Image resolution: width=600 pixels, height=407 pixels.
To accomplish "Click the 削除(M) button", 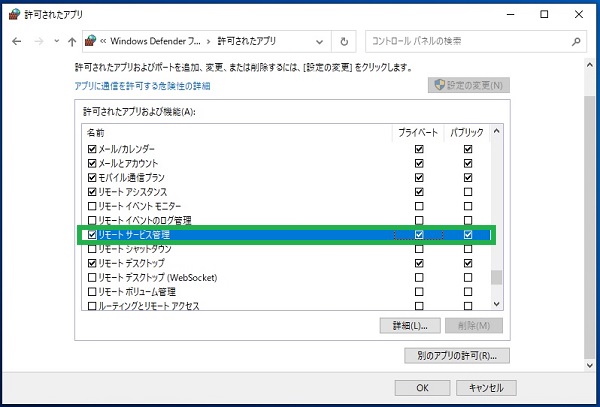I will click(x=474, y=326).
